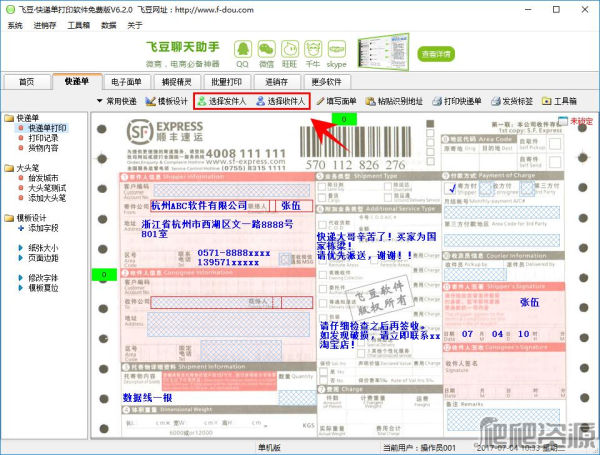The width and height of the screenshot is (600, 455).
Task: Click the 张伍 shipper signature text
Action: point(530,302)
